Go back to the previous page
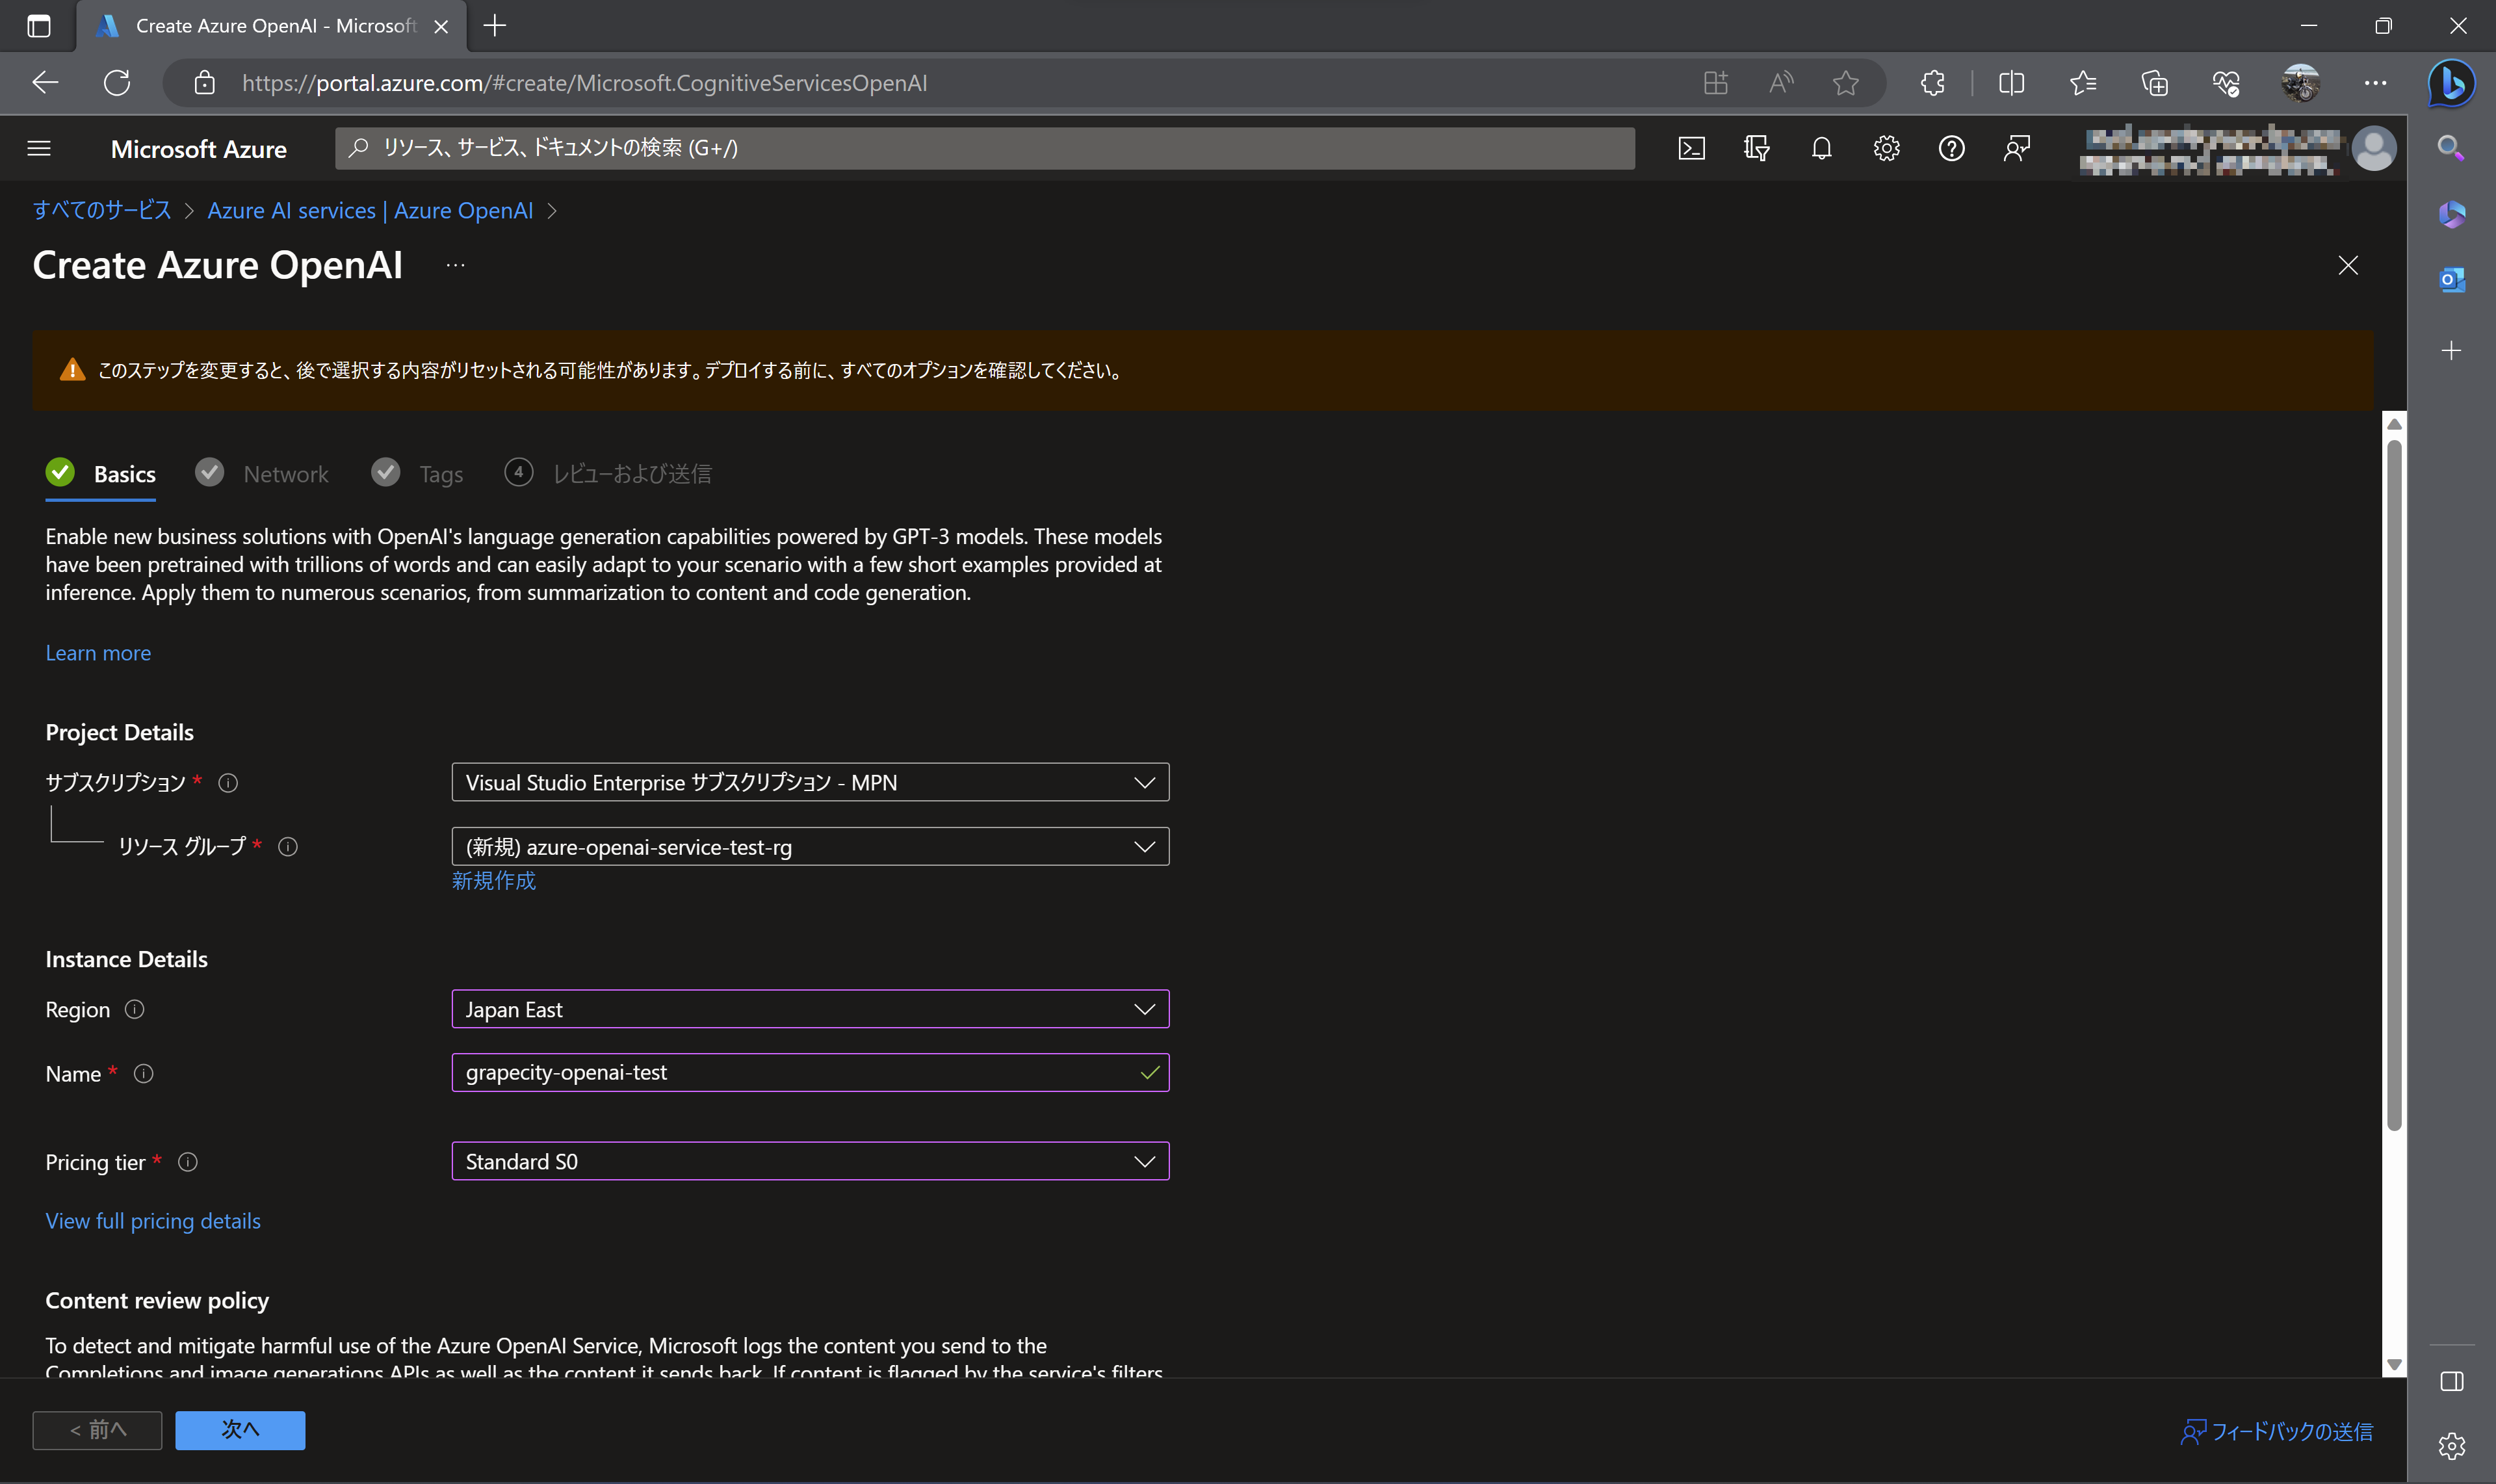2496x1484 pixels. (x=45, y=83)
